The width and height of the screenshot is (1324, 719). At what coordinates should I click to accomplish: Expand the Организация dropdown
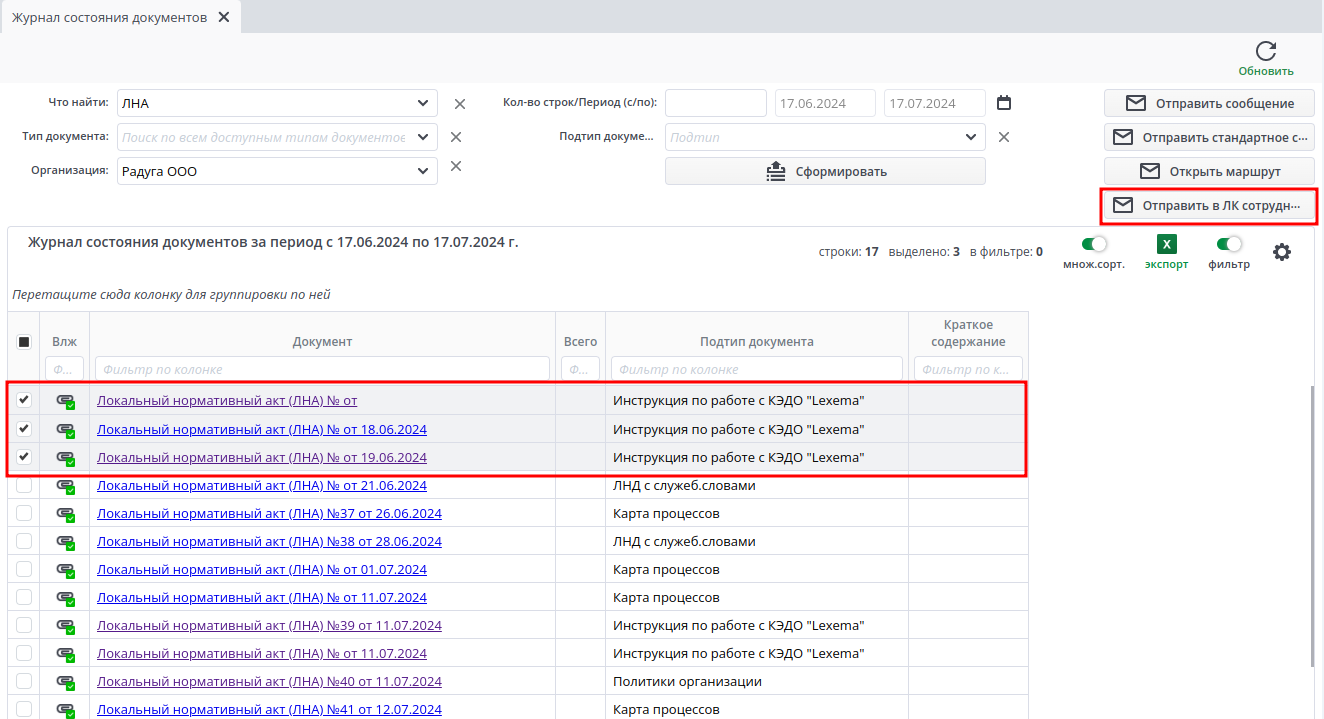click(x=422, y=171)
